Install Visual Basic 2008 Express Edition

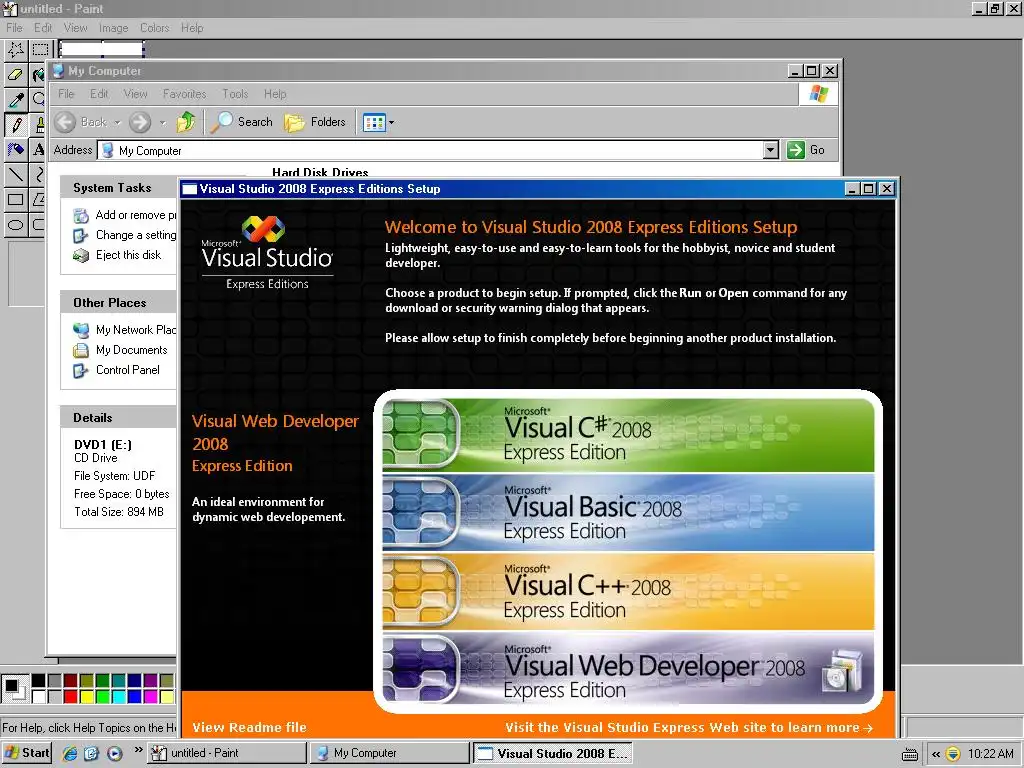[x=628, y=513]
